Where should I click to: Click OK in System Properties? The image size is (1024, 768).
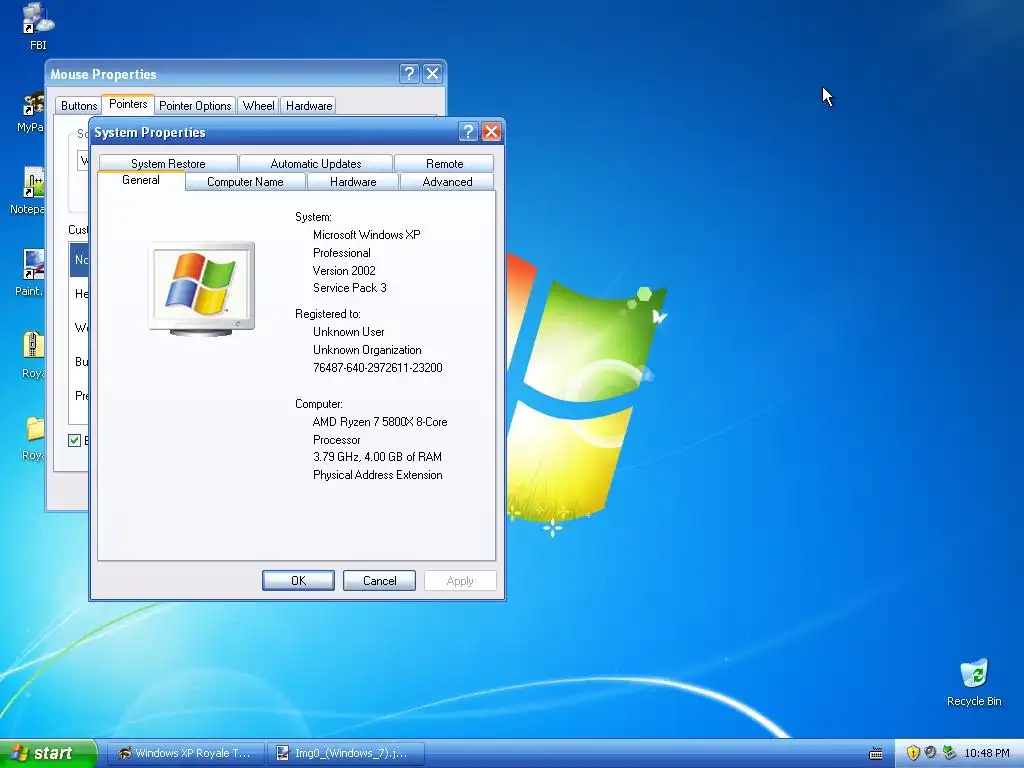point(298,581)
